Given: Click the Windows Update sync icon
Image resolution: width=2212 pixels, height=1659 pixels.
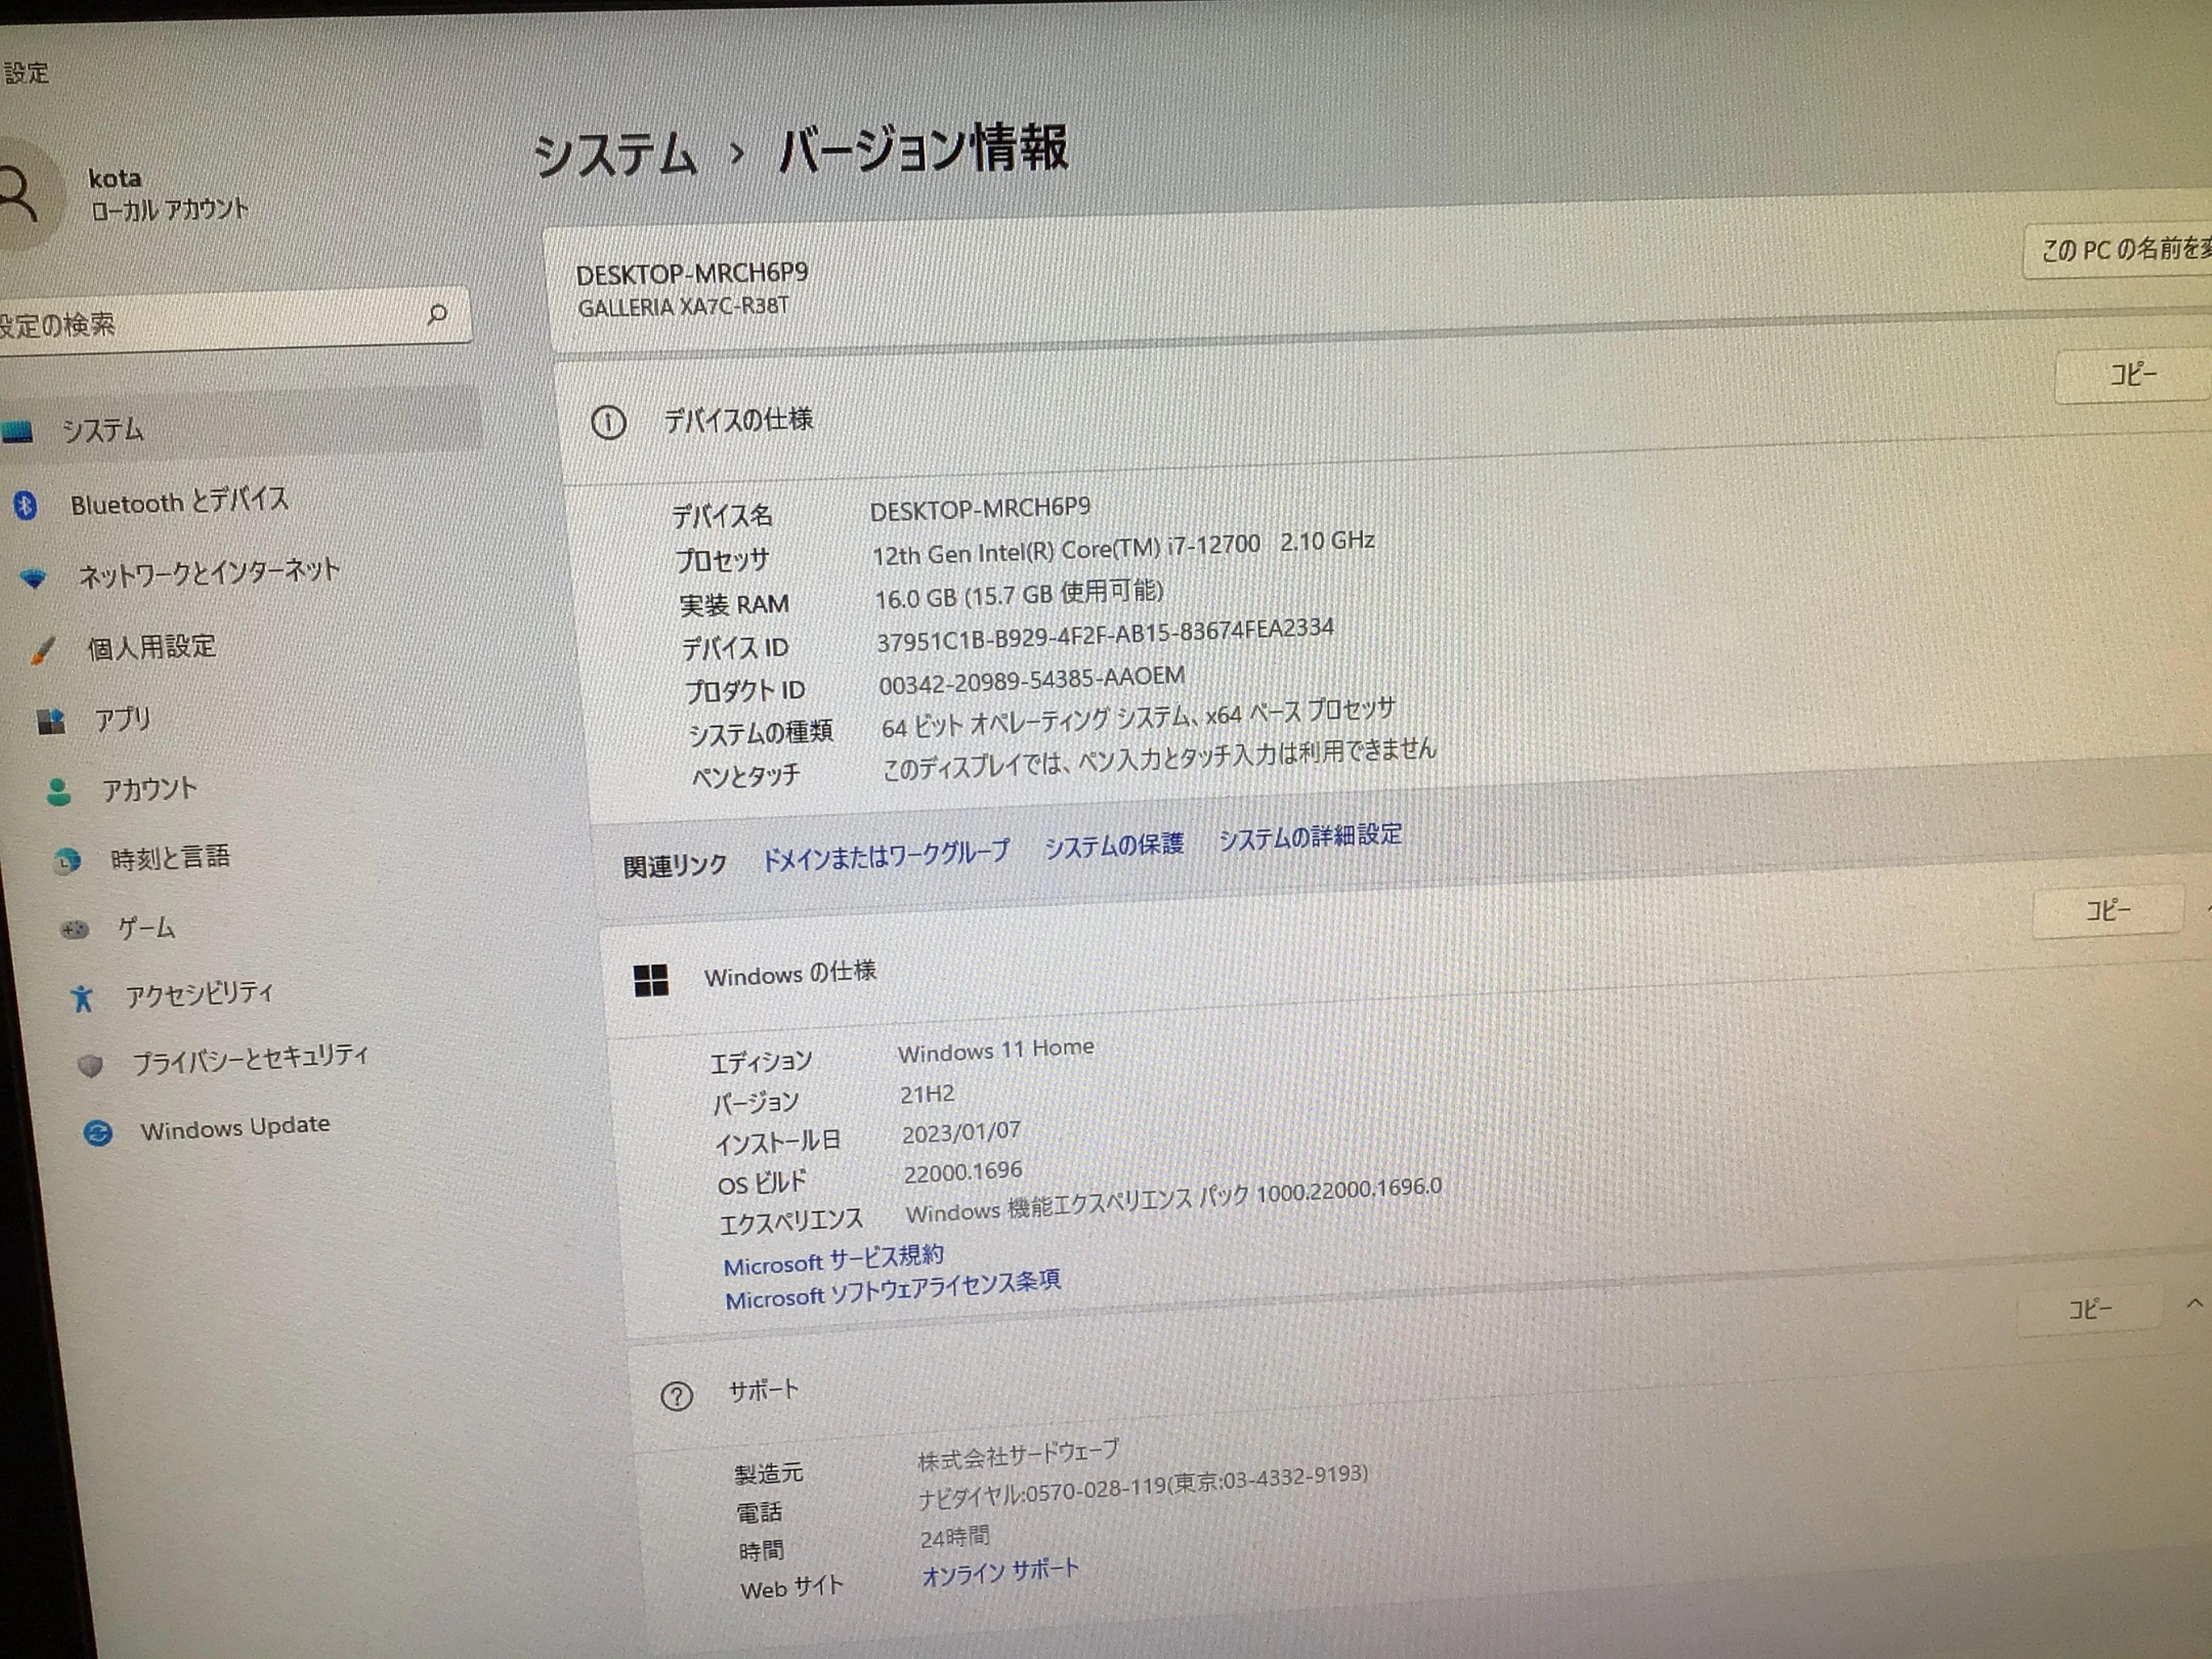Looking at the screenshot, I should point(98,1133).
